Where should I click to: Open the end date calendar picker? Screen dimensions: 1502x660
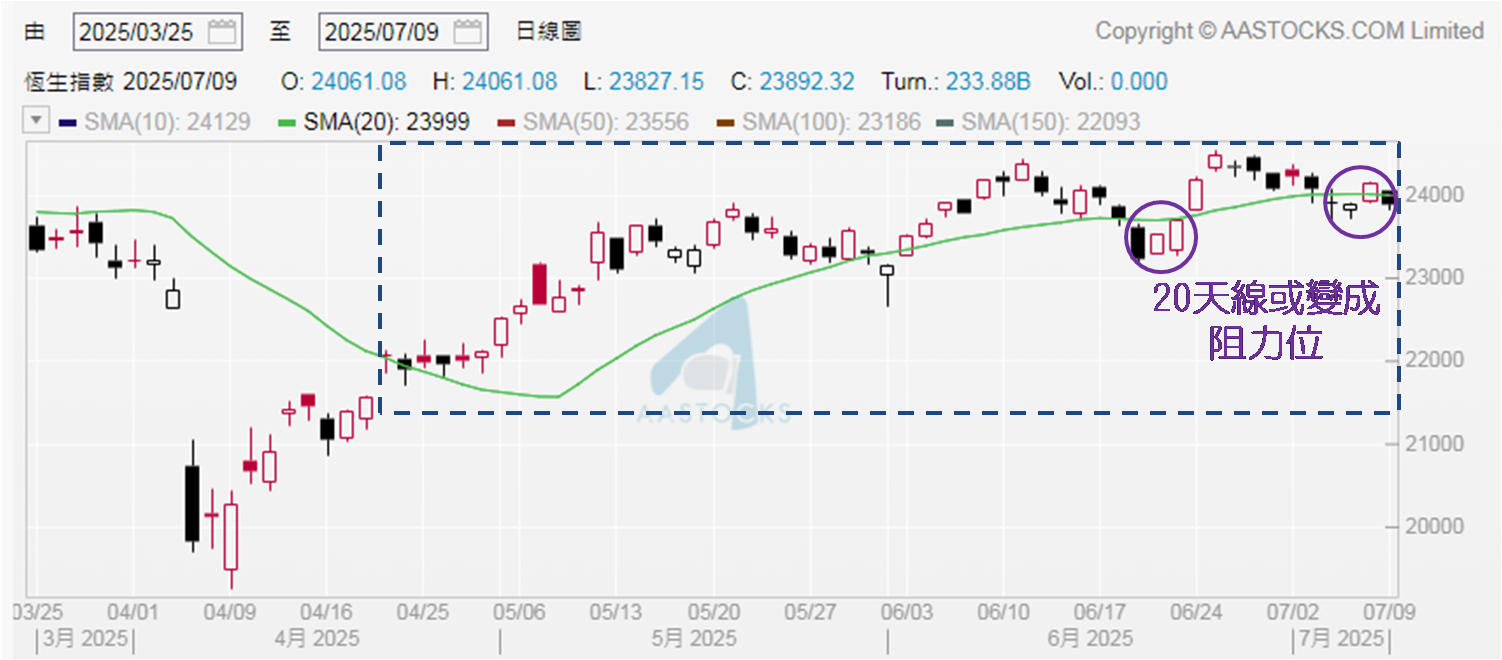coord(468,31)
